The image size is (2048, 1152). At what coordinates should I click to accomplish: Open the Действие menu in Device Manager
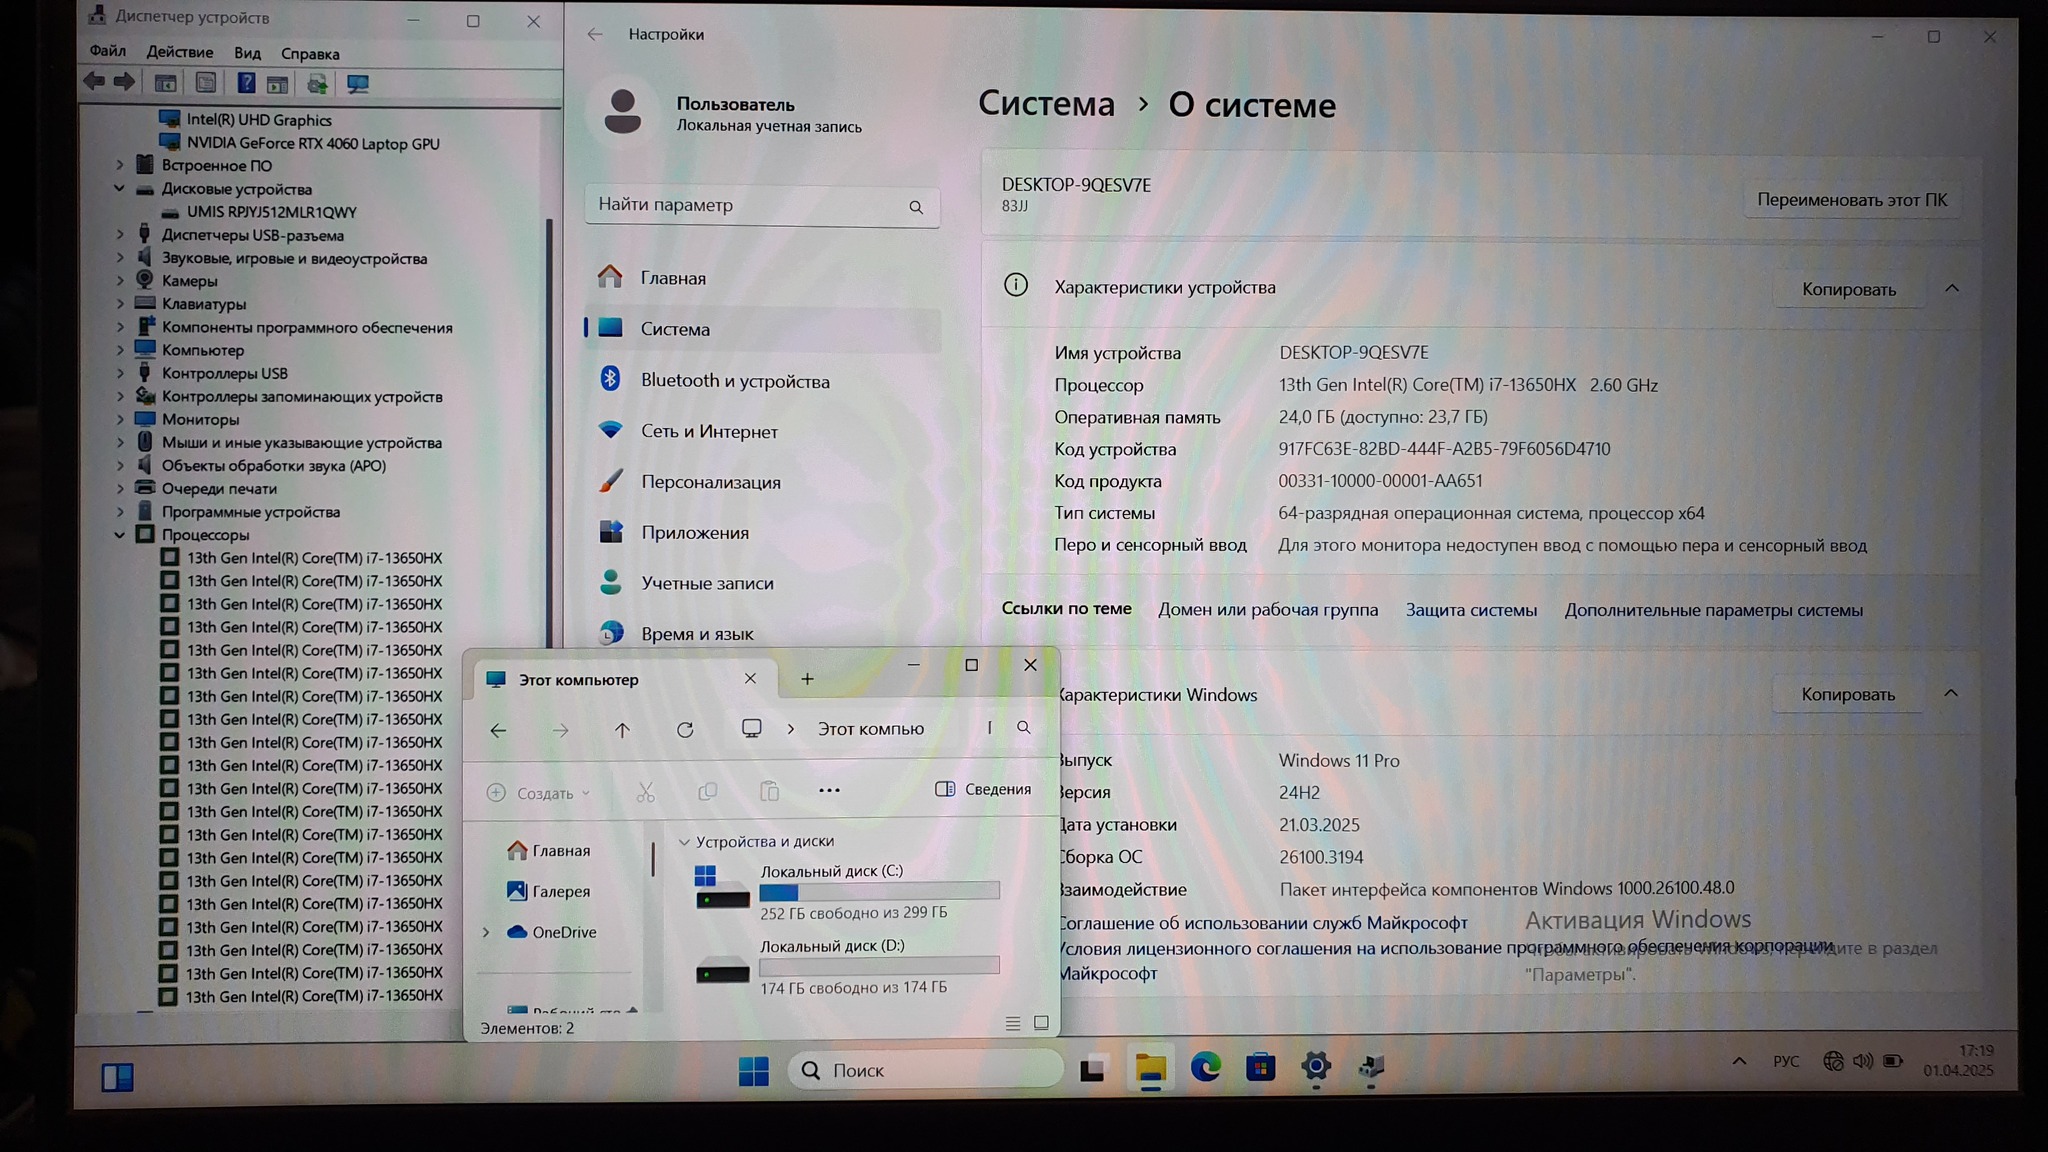click(x=179, y=53)
